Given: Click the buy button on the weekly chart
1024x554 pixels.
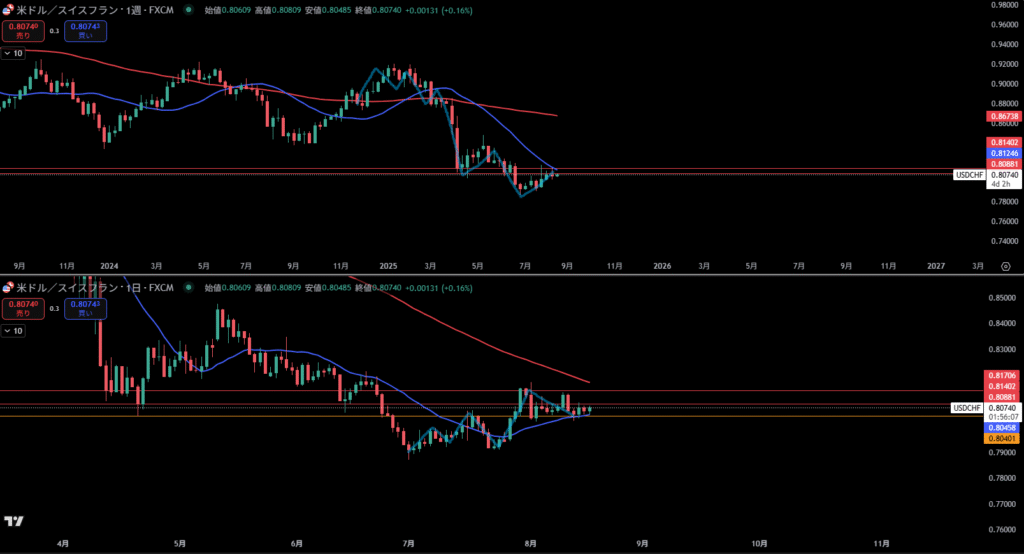Looking at the screenshot, I should [x=85, y=31].
